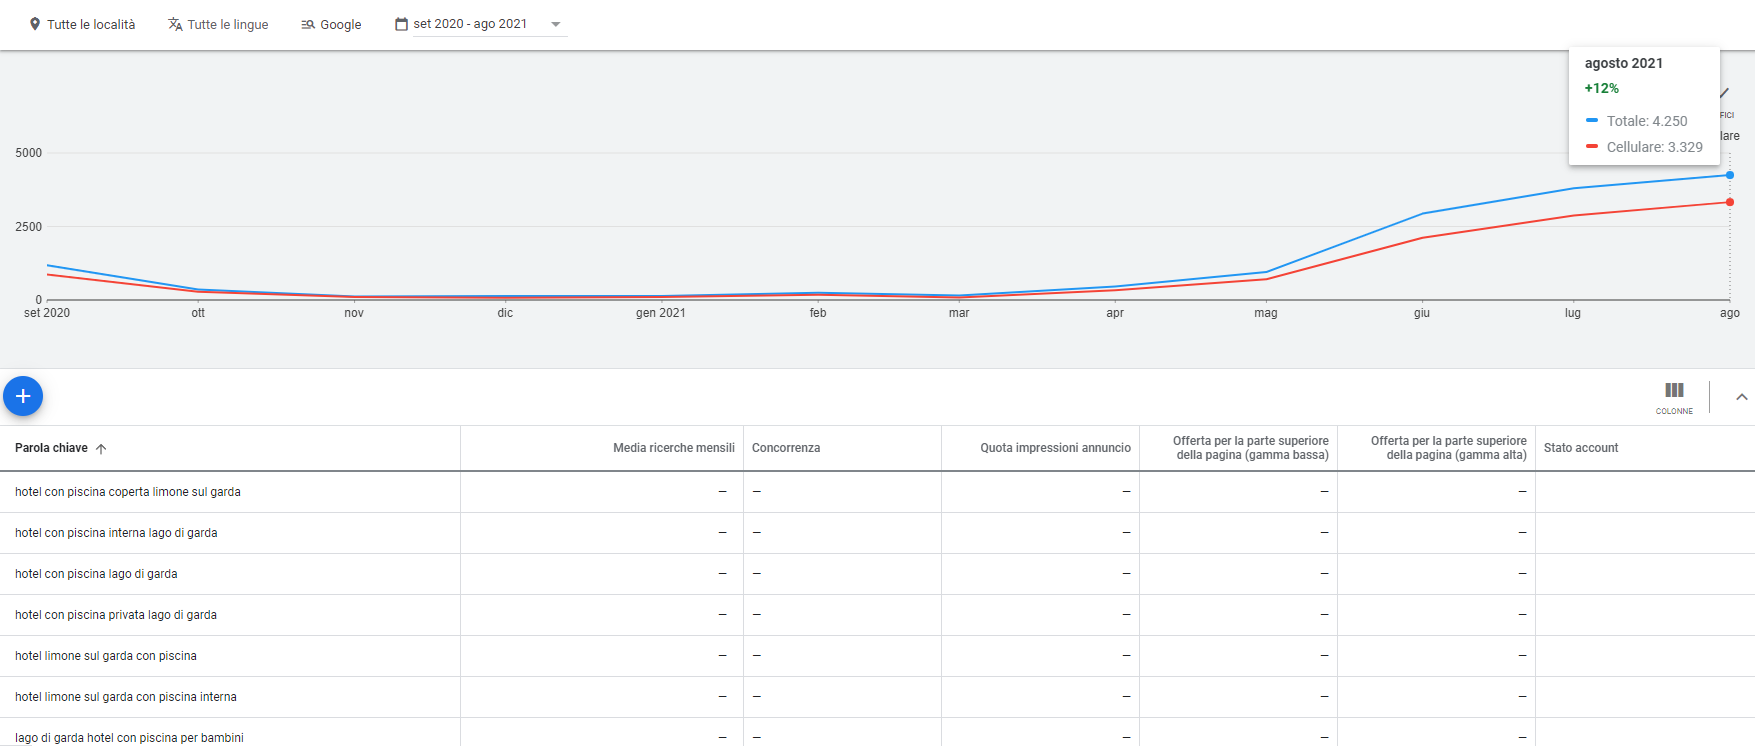This screenshot has height=746, width=1755.
Task: Sort by Media ricerche mensili header
Action: point(674,448)
